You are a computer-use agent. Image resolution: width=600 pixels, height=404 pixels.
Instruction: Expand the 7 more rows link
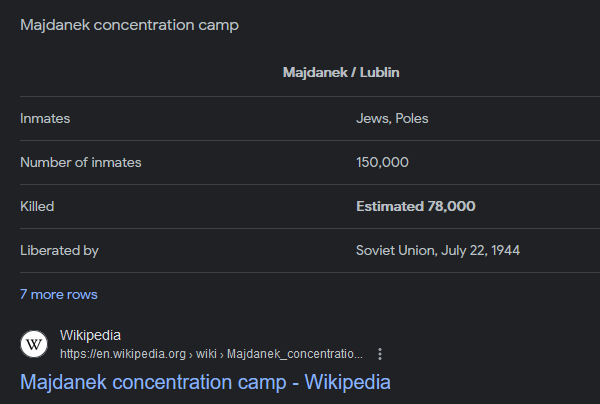point(59,295)
